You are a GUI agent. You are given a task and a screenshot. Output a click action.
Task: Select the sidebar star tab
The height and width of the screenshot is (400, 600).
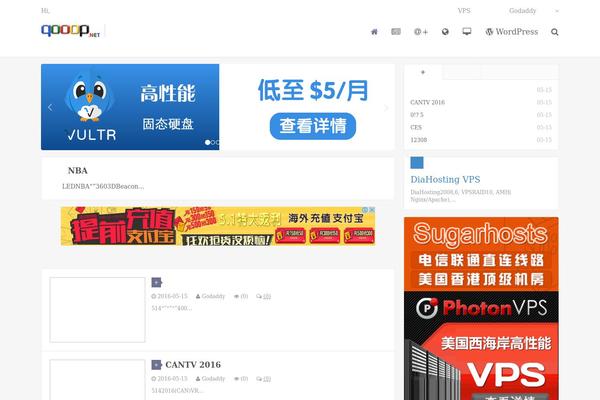click(423, 72)
